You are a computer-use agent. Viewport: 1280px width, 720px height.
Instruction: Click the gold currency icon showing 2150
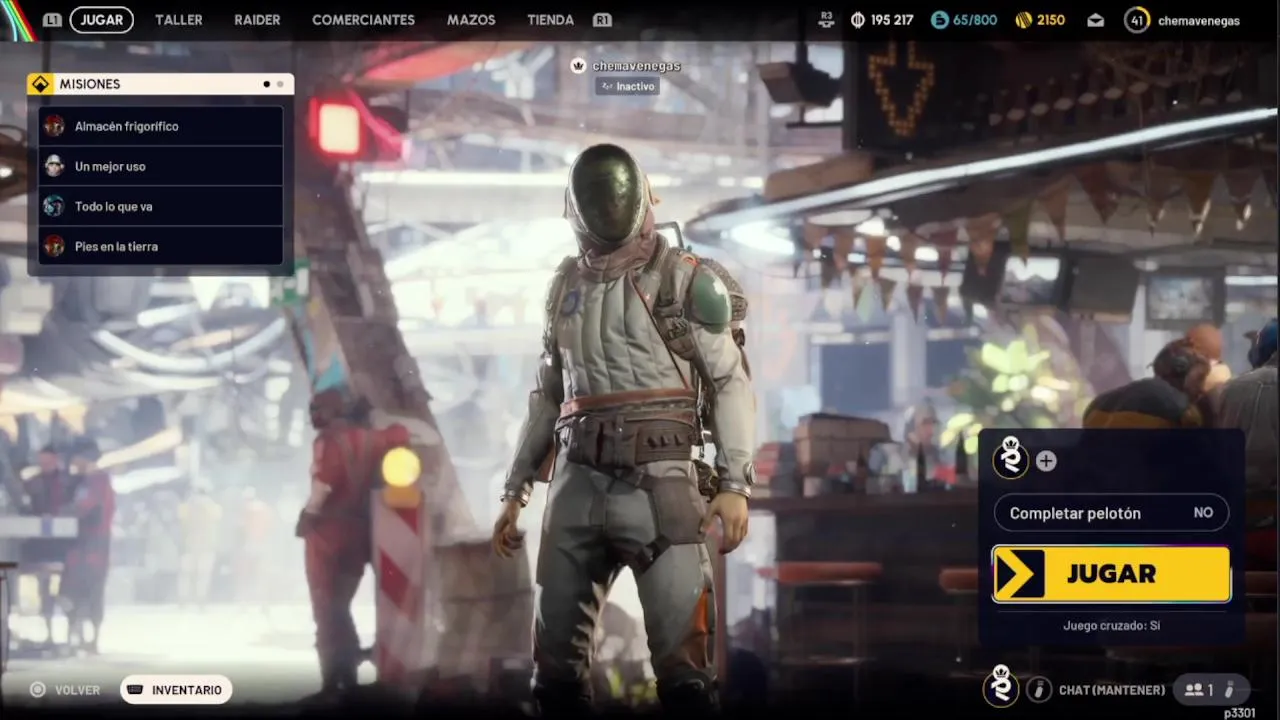[1023, 20]
